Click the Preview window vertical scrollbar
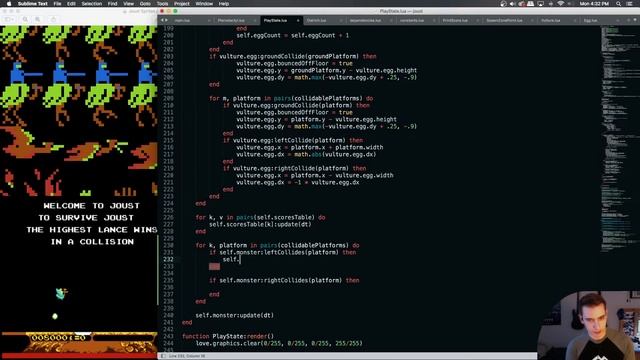Viewport: 640px width, 360px height. [157, 269]
